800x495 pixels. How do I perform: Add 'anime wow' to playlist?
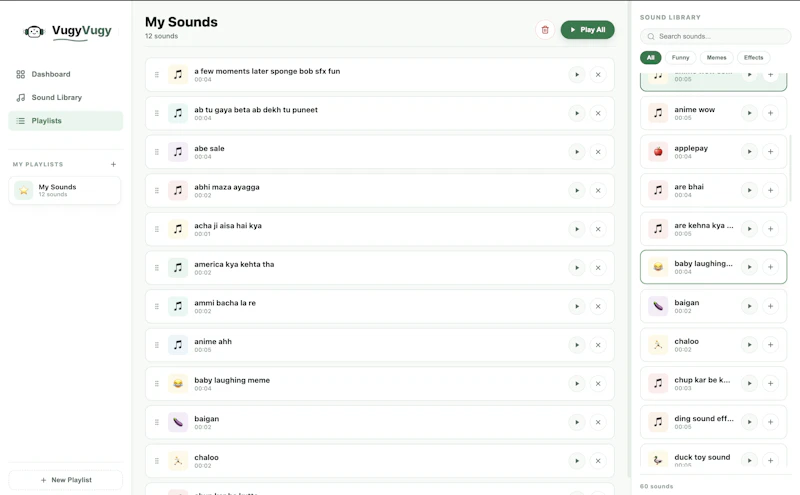(x=770, y=113)
